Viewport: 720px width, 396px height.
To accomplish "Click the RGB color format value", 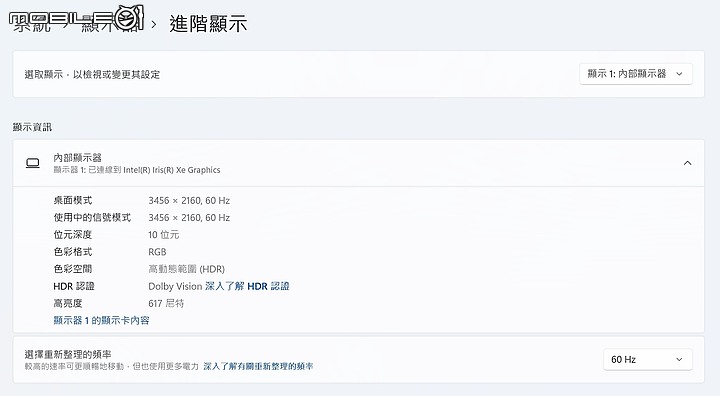I will (157, 252).
